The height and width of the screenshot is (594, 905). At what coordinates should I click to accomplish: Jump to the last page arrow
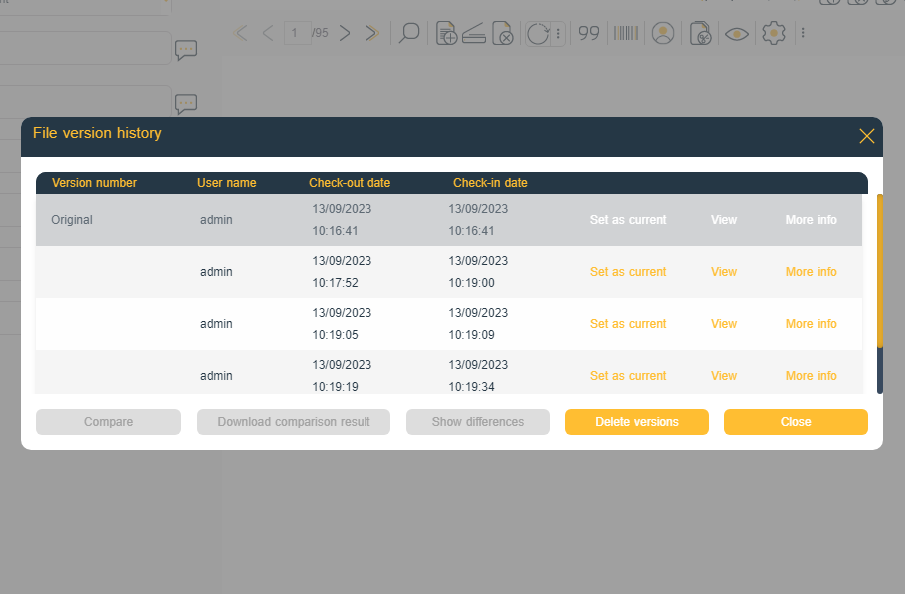[372, 33]
